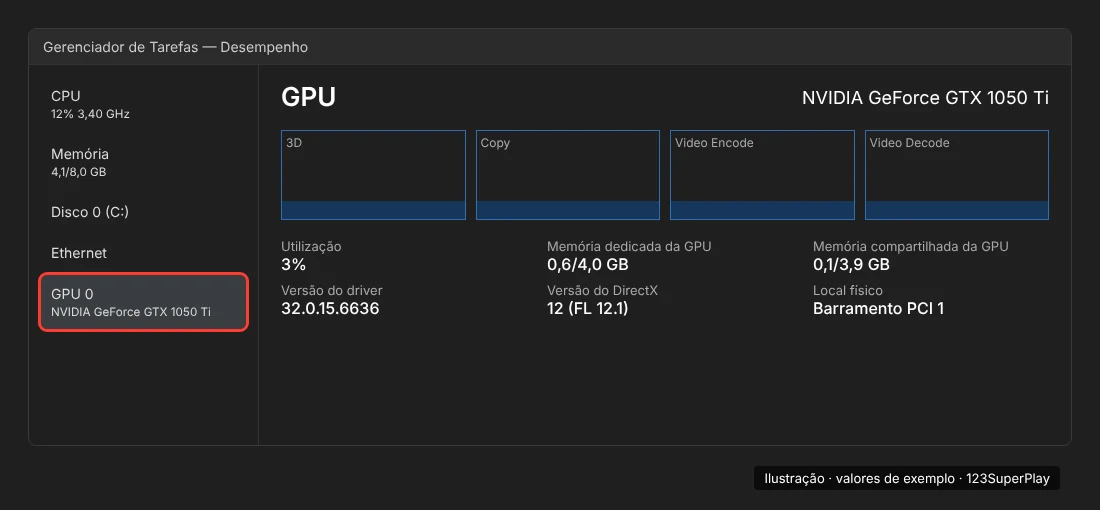Image resolution: width=1100 pixels, height=510 pixels.
Task: Click the Utilização label
Action: (x=311, y=247)
